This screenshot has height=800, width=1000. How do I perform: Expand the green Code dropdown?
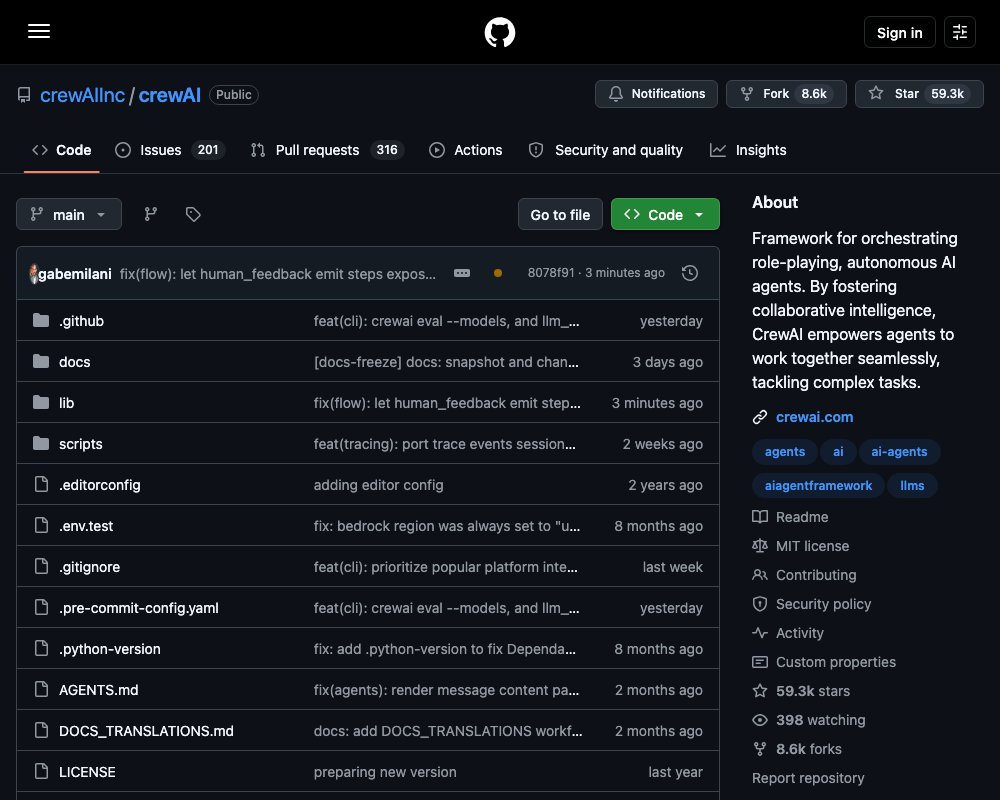665,214
